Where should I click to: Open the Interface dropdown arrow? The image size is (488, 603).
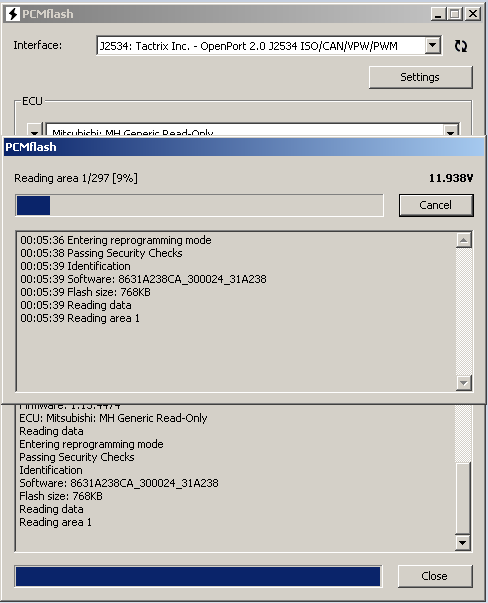(x=433, y=45)
